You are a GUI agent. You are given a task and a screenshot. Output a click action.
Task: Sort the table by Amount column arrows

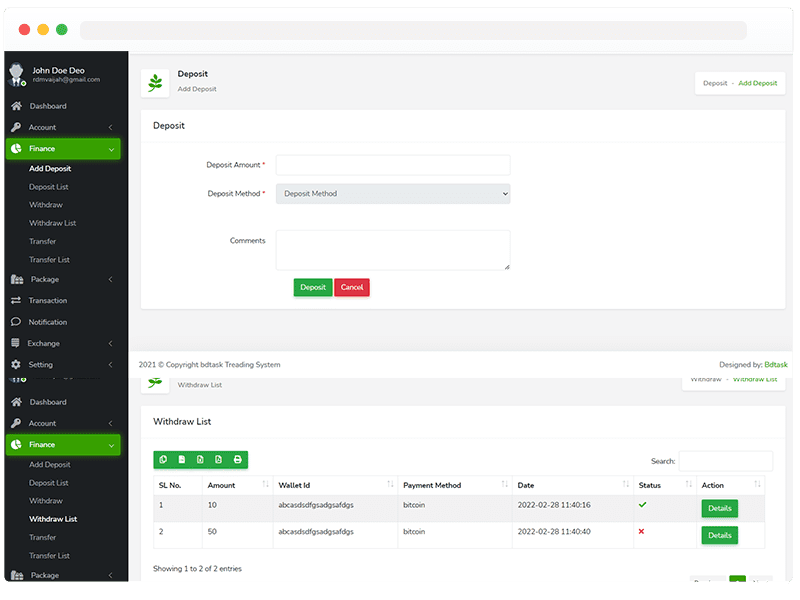[265, 485]
